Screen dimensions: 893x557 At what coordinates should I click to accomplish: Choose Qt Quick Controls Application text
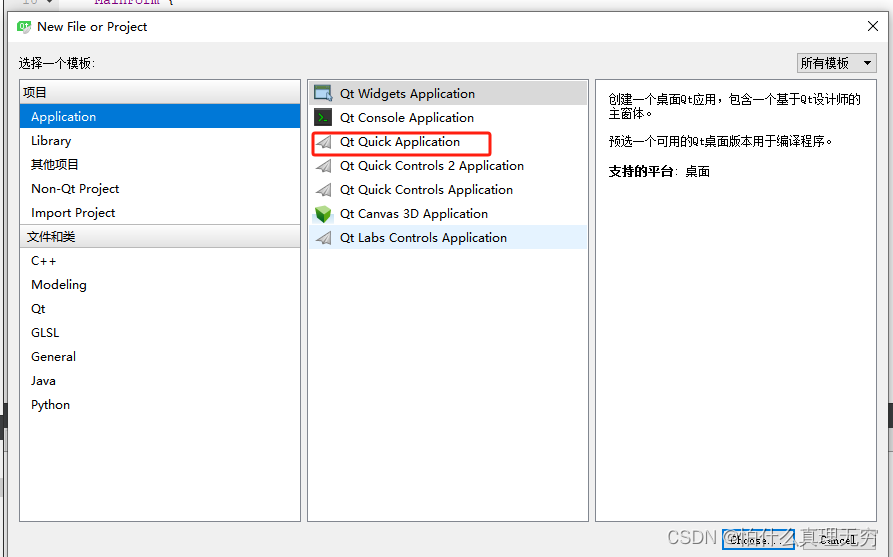(x=426, y=190)
